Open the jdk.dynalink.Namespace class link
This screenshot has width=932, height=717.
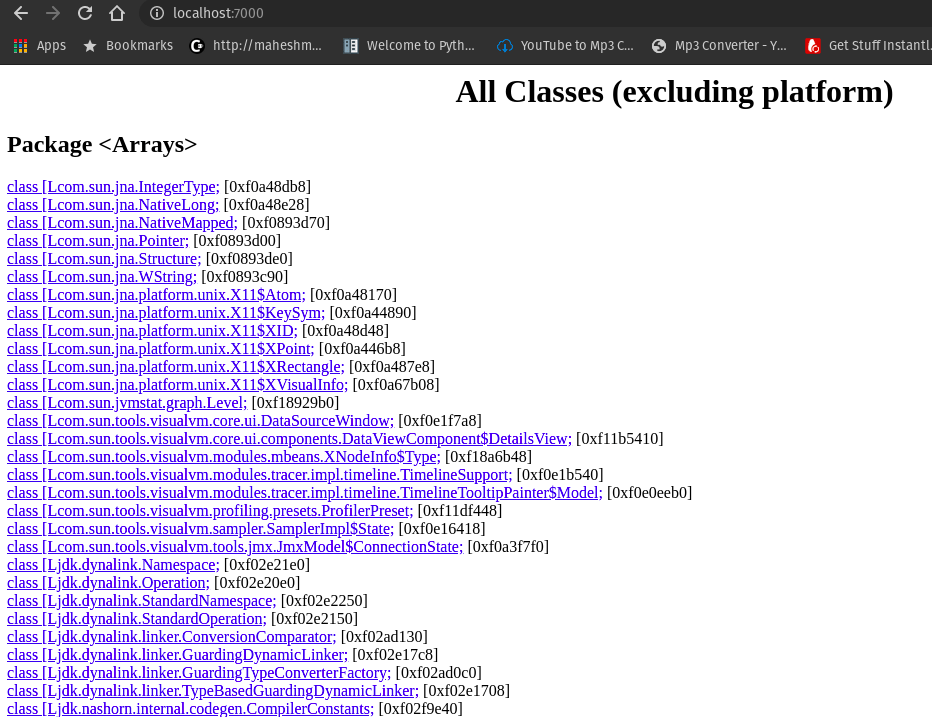tap(111, 564)
